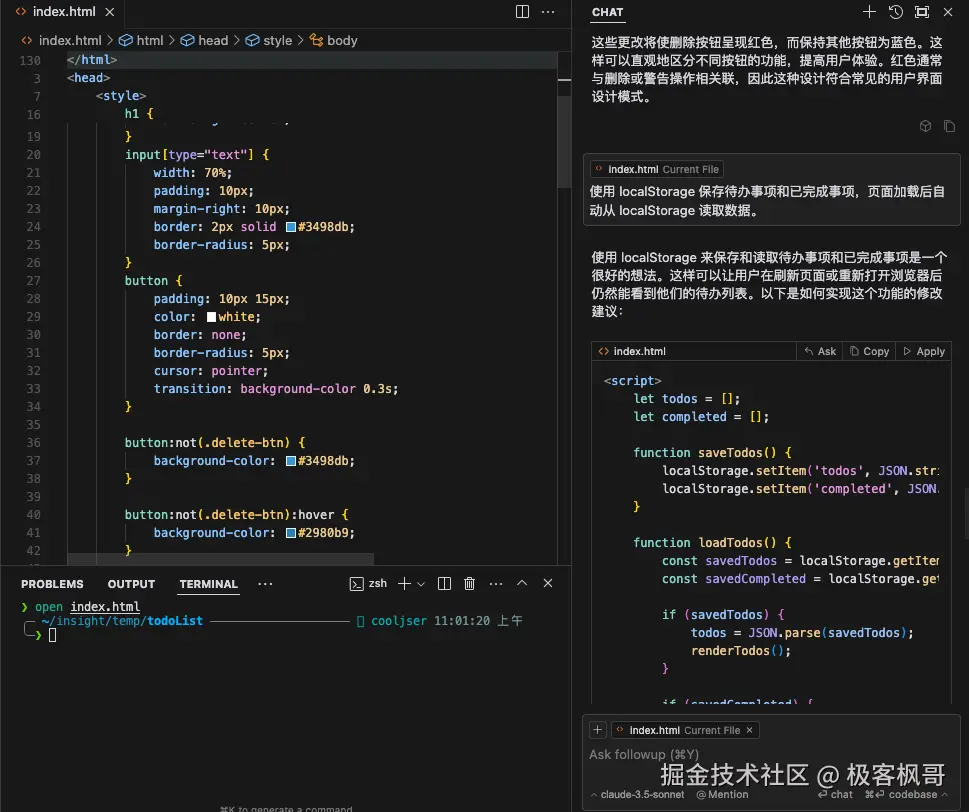Split the editor to the right

tap(522, 12)
